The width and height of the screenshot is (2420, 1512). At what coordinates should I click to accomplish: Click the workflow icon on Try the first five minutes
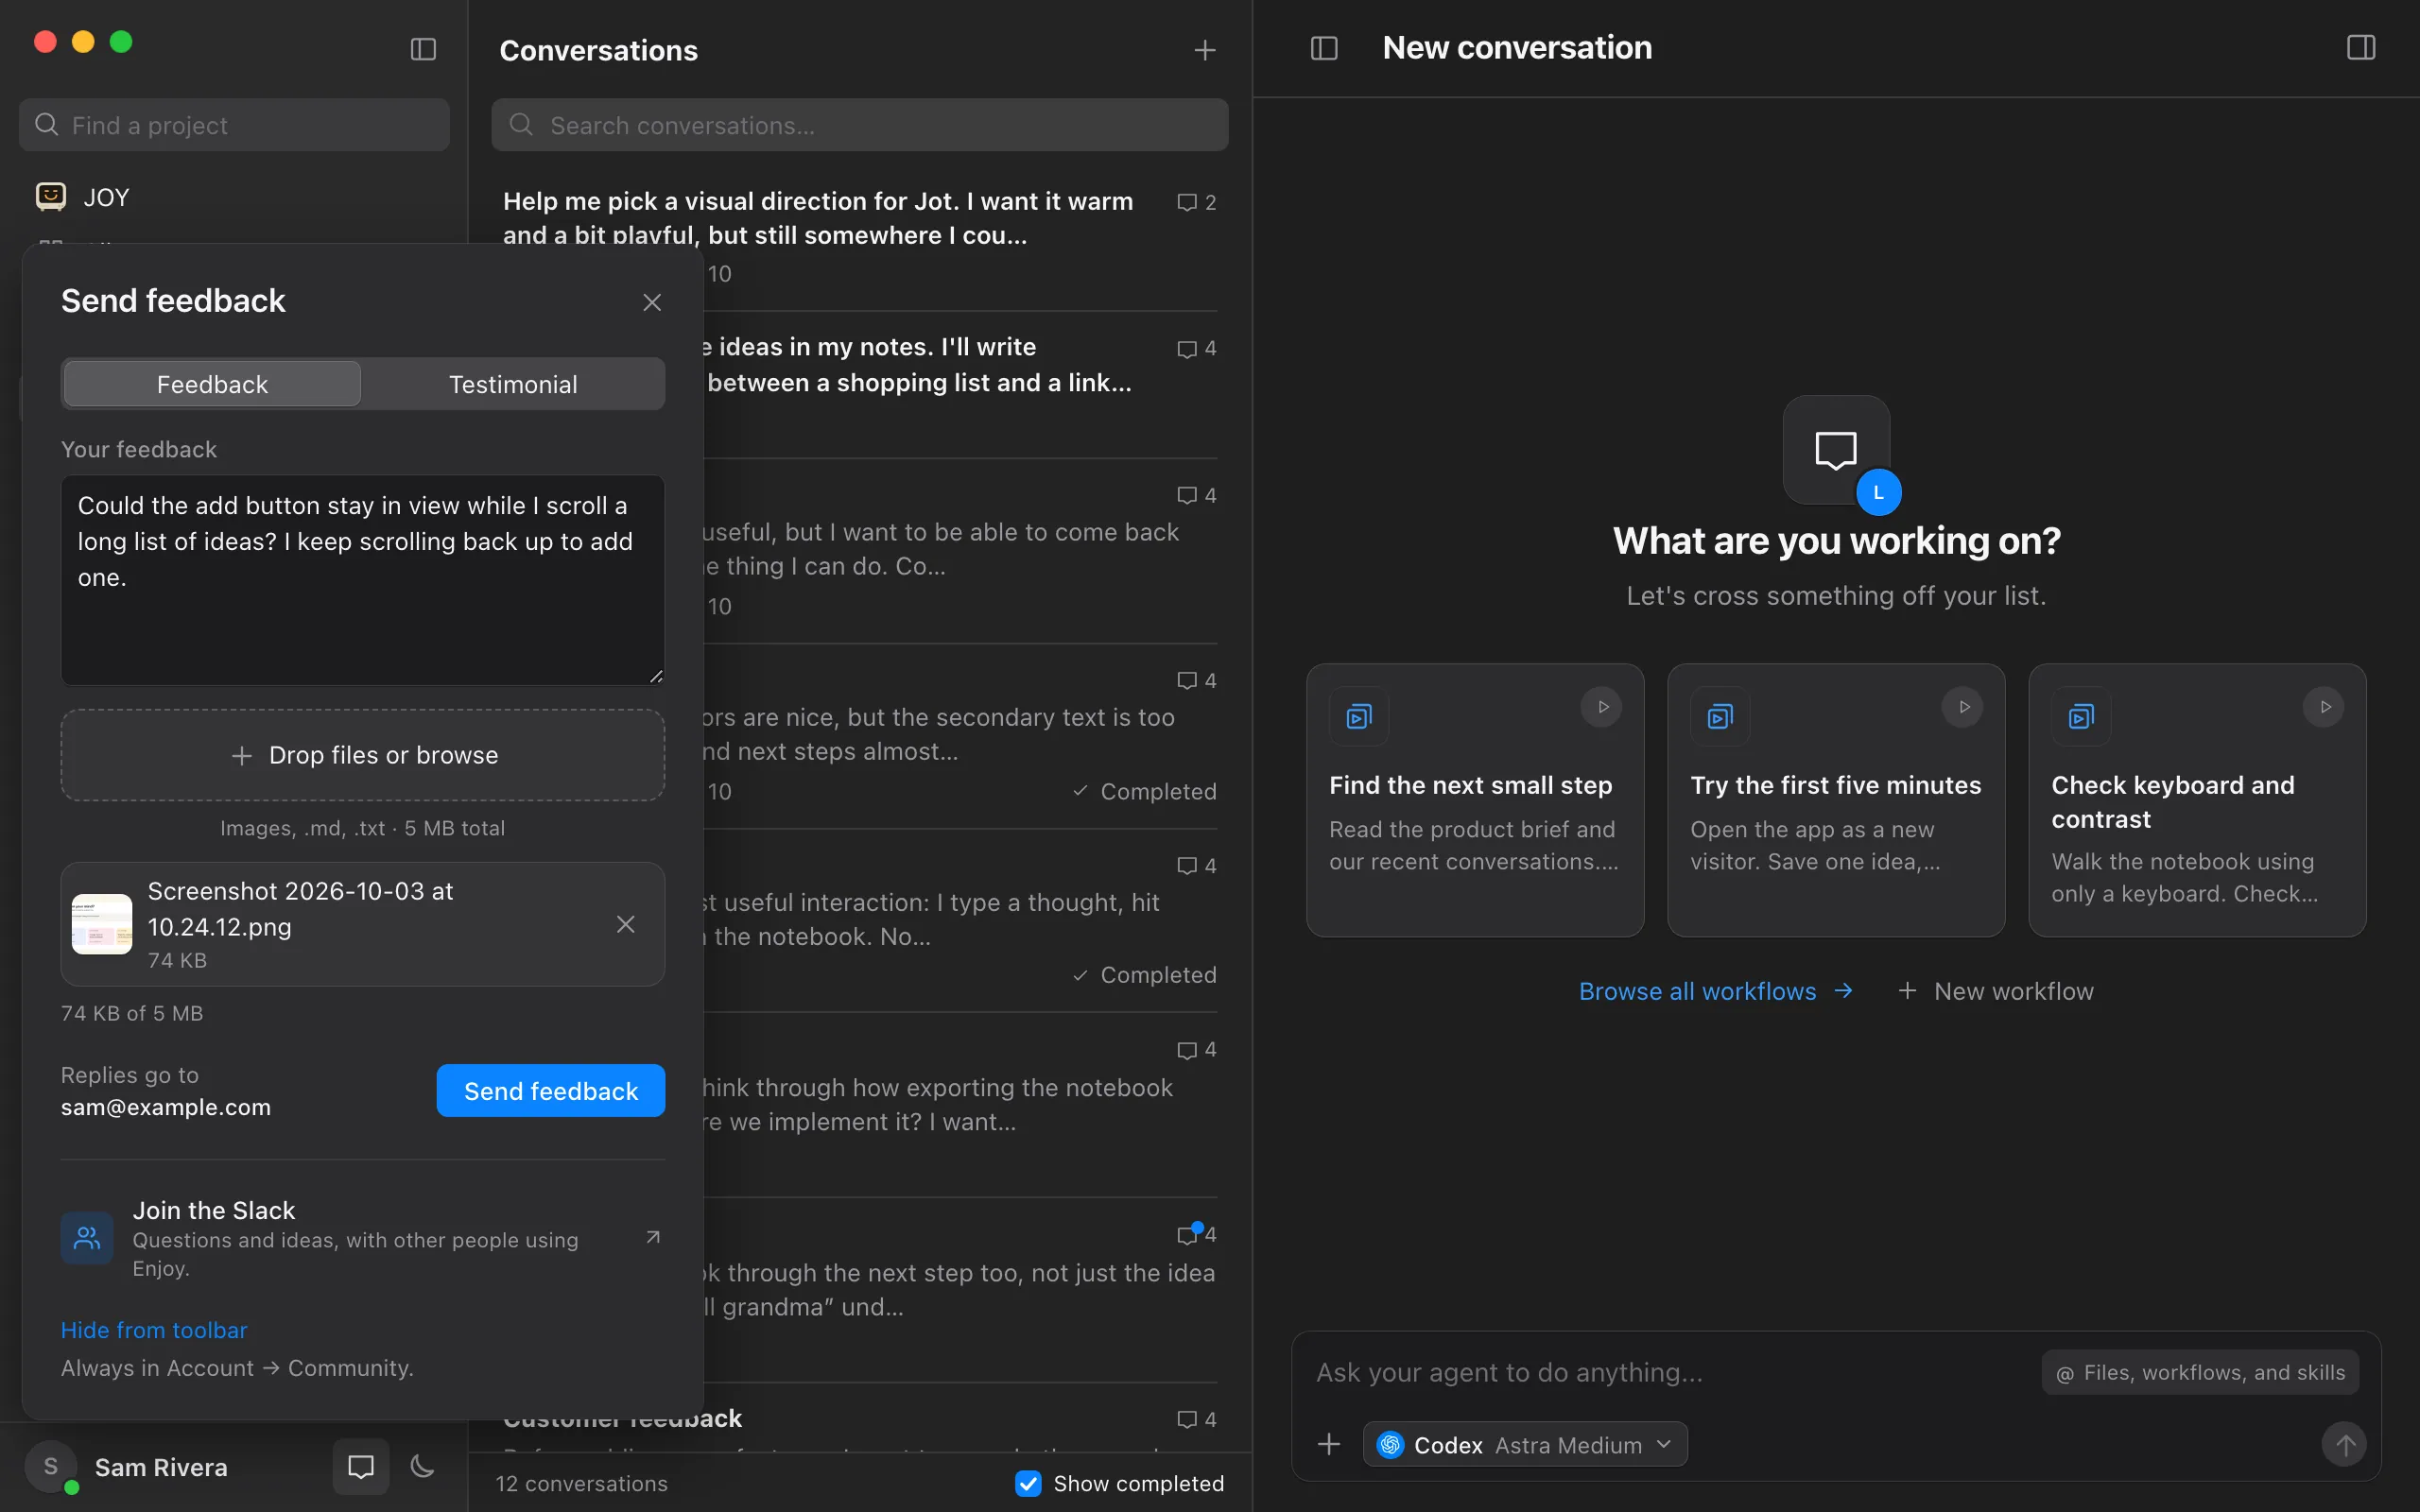(x=1720, y=716)
